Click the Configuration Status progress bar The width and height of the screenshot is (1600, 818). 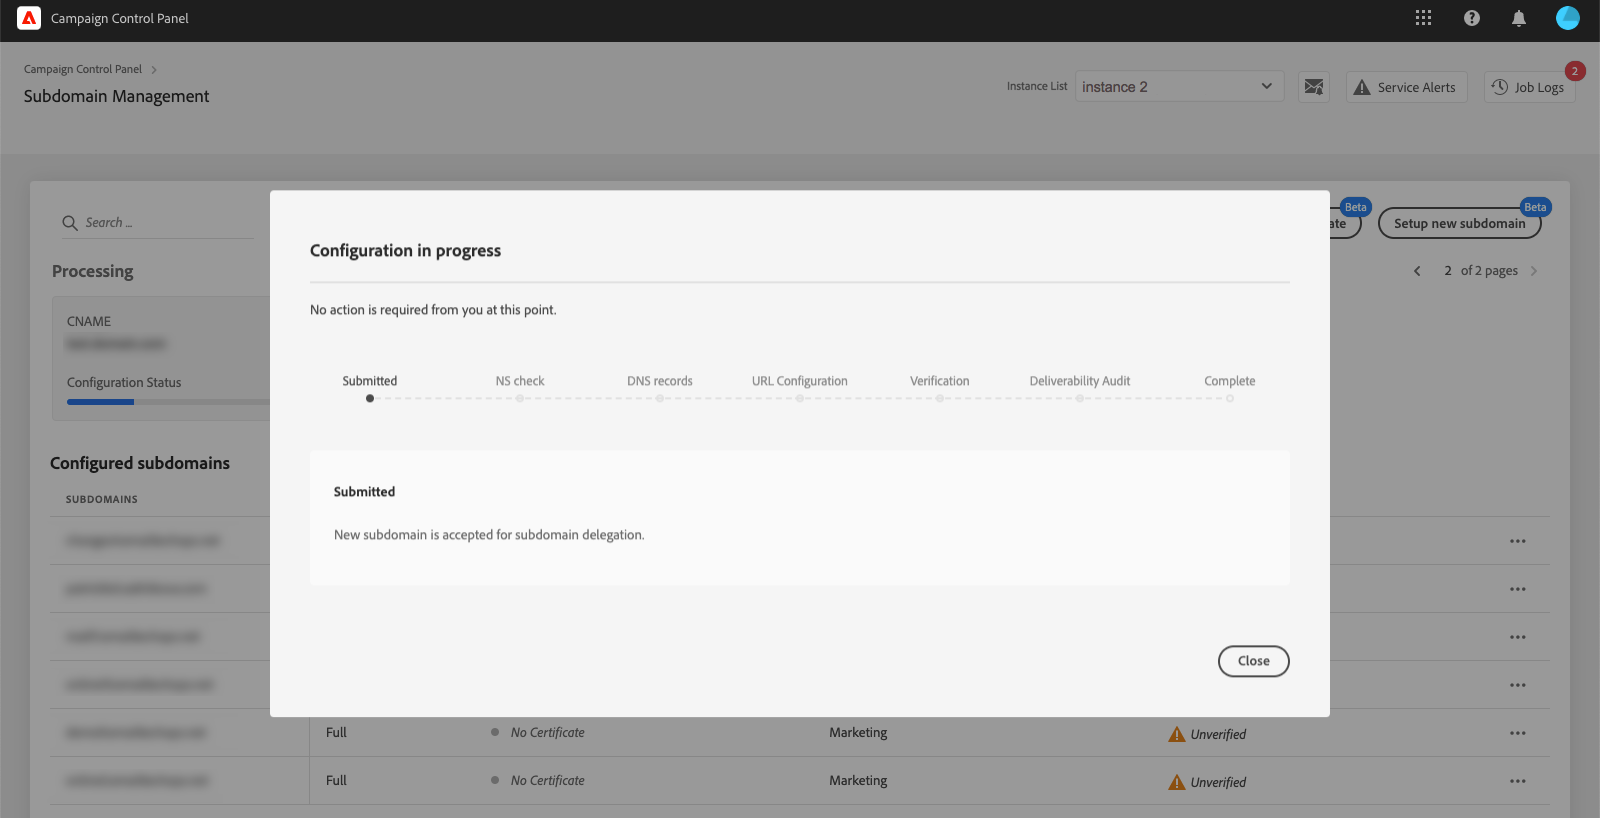[168, 402]
